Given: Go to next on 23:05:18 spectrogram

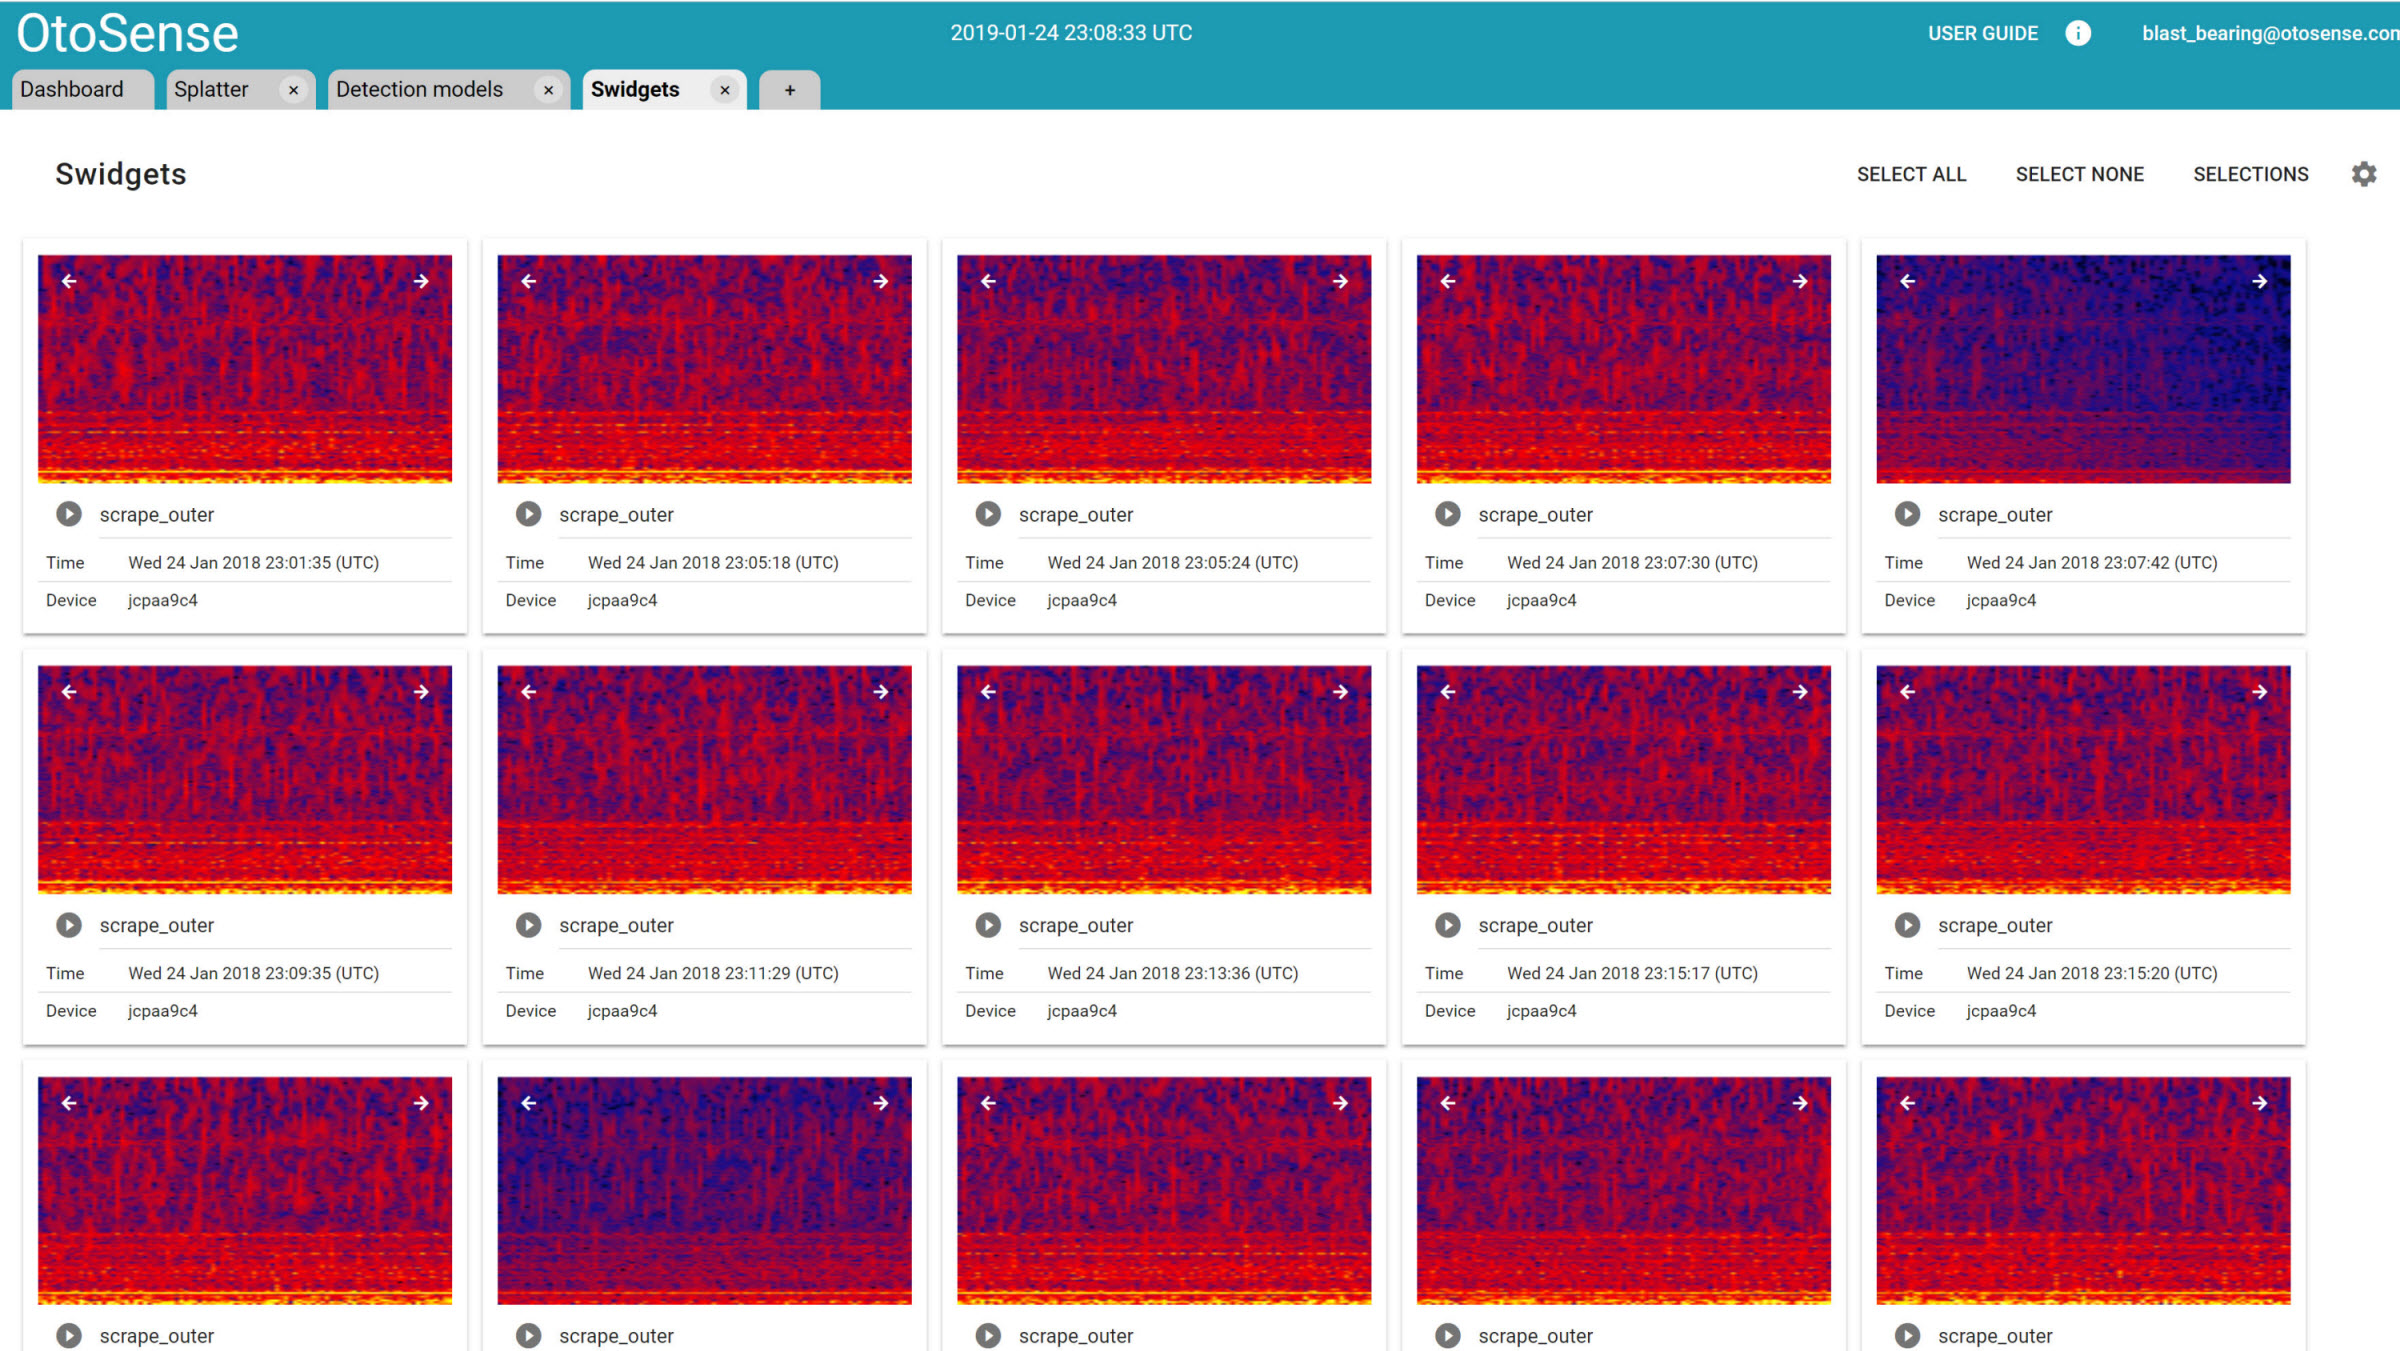Looking at the screenshot, I should pos(881,281).
